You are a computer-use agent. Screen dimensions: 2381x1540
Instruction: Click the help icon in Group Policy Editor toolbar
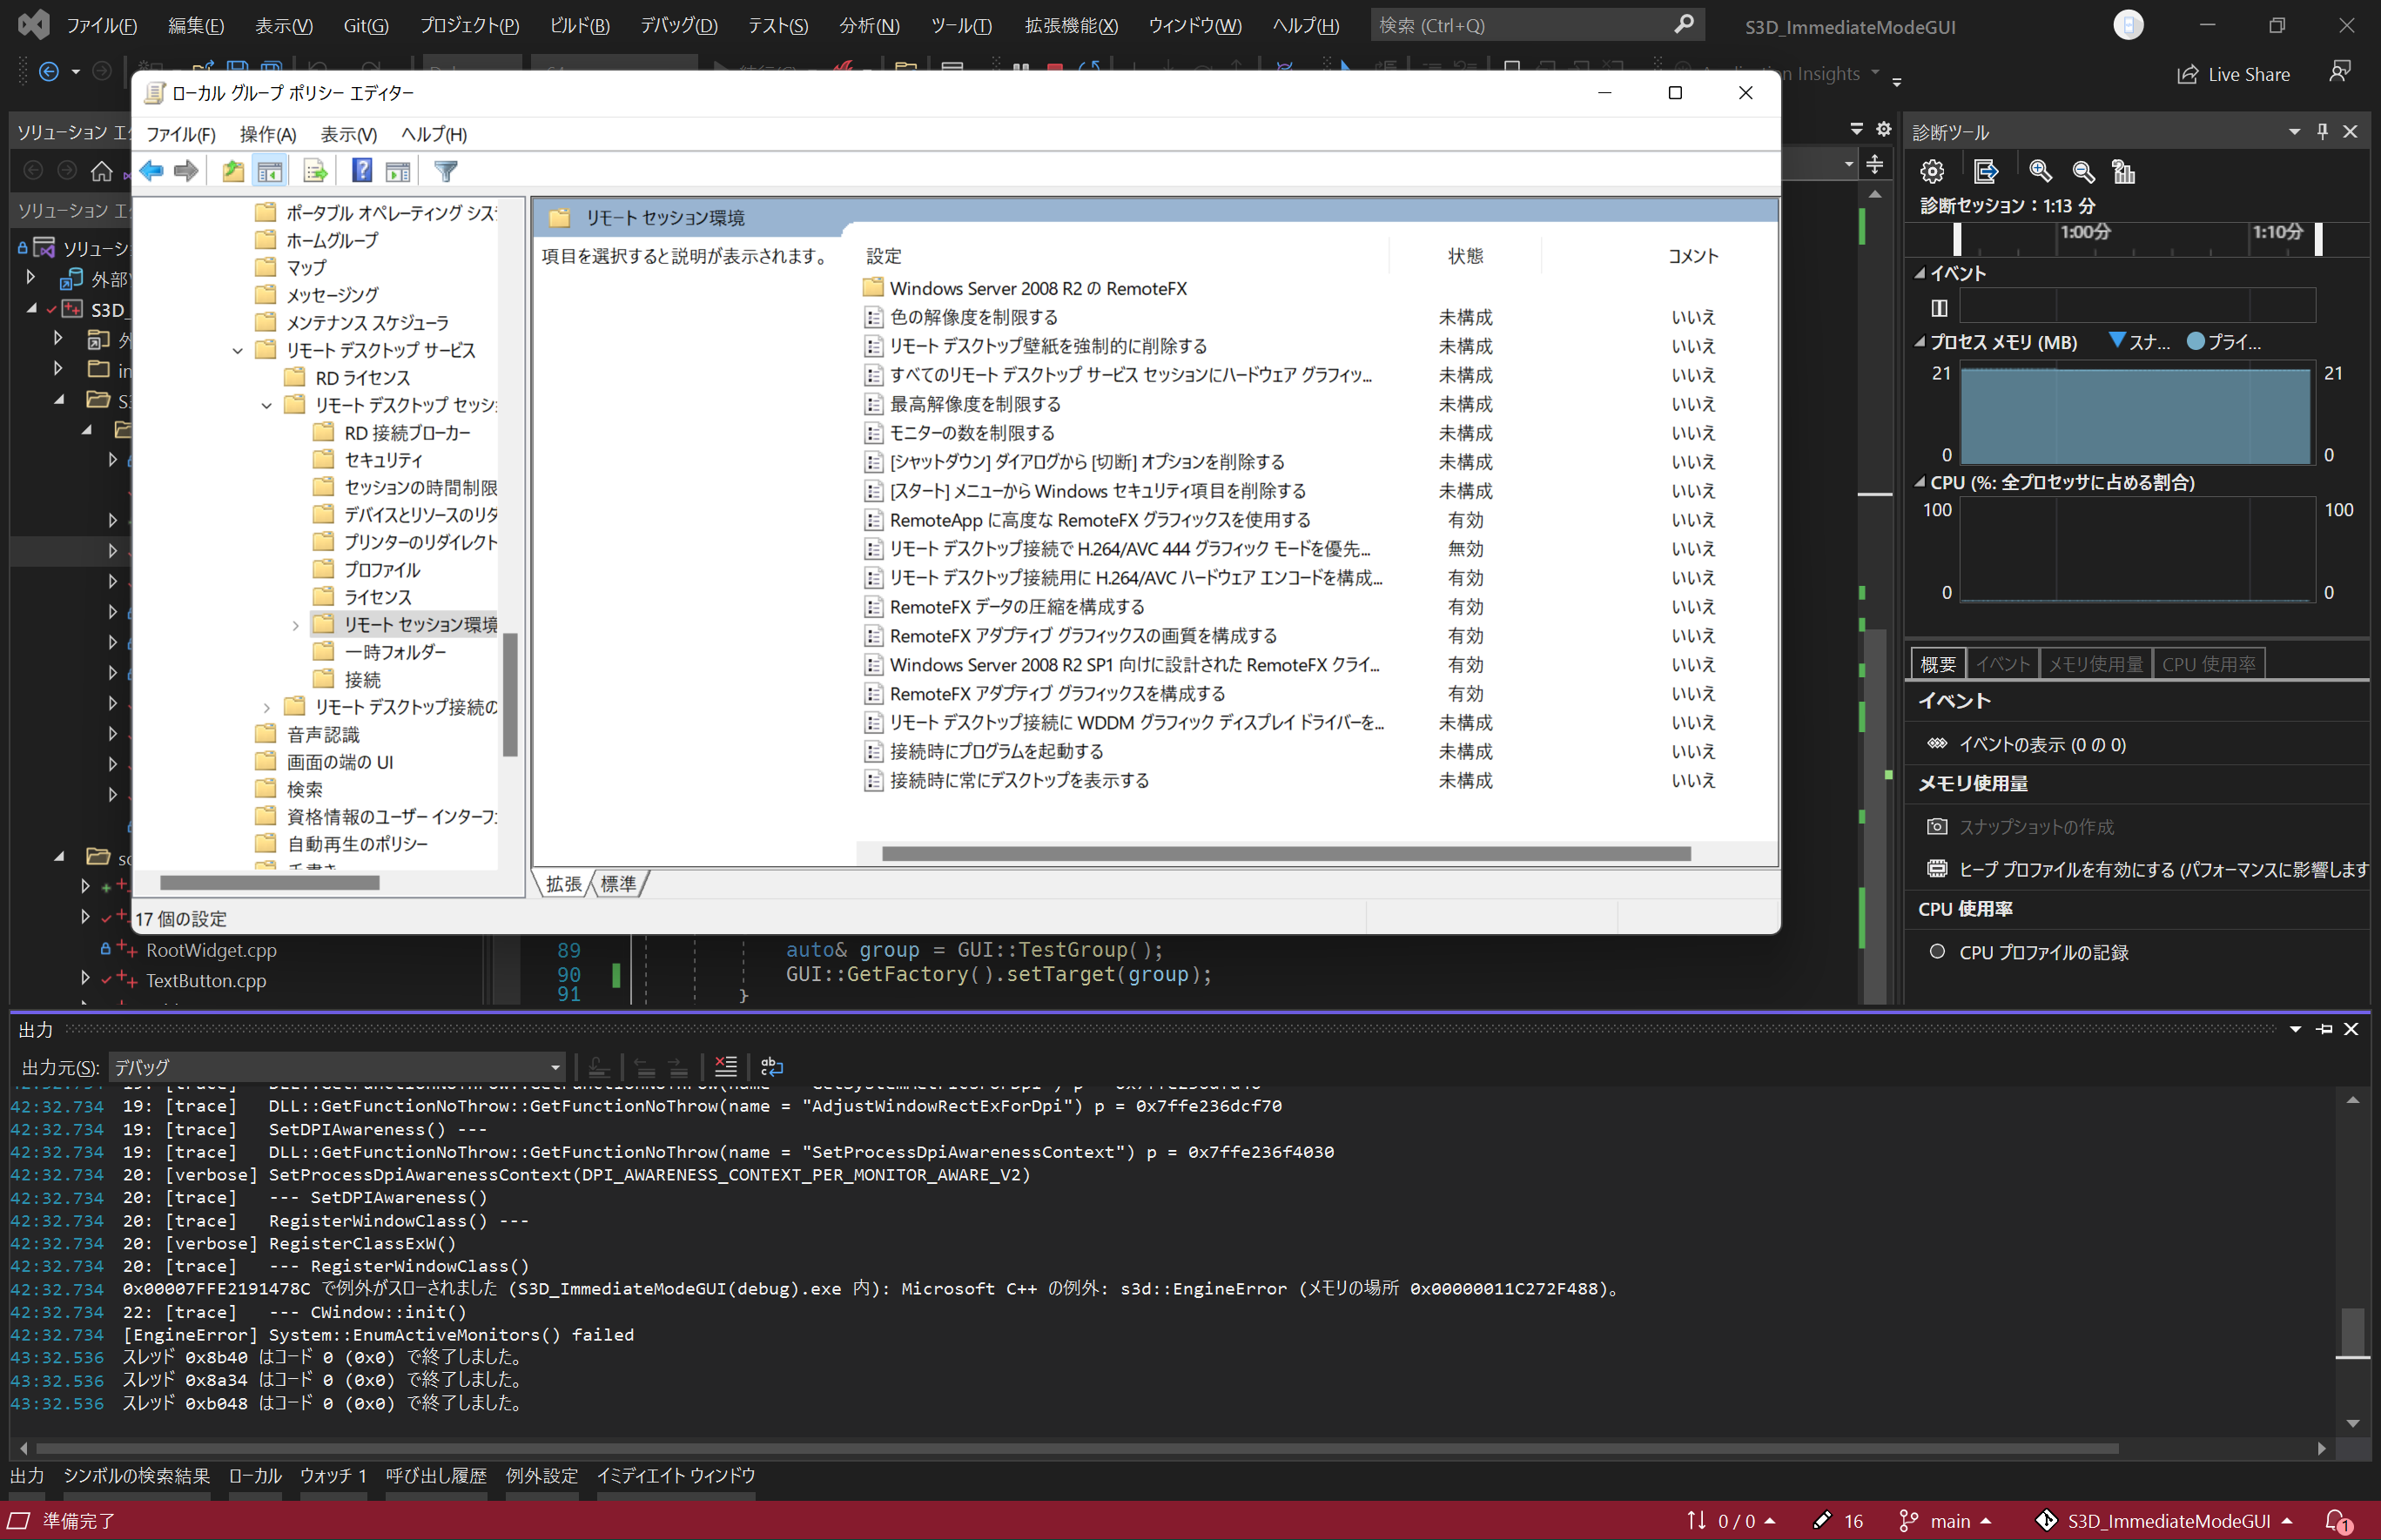click(361, 170)
